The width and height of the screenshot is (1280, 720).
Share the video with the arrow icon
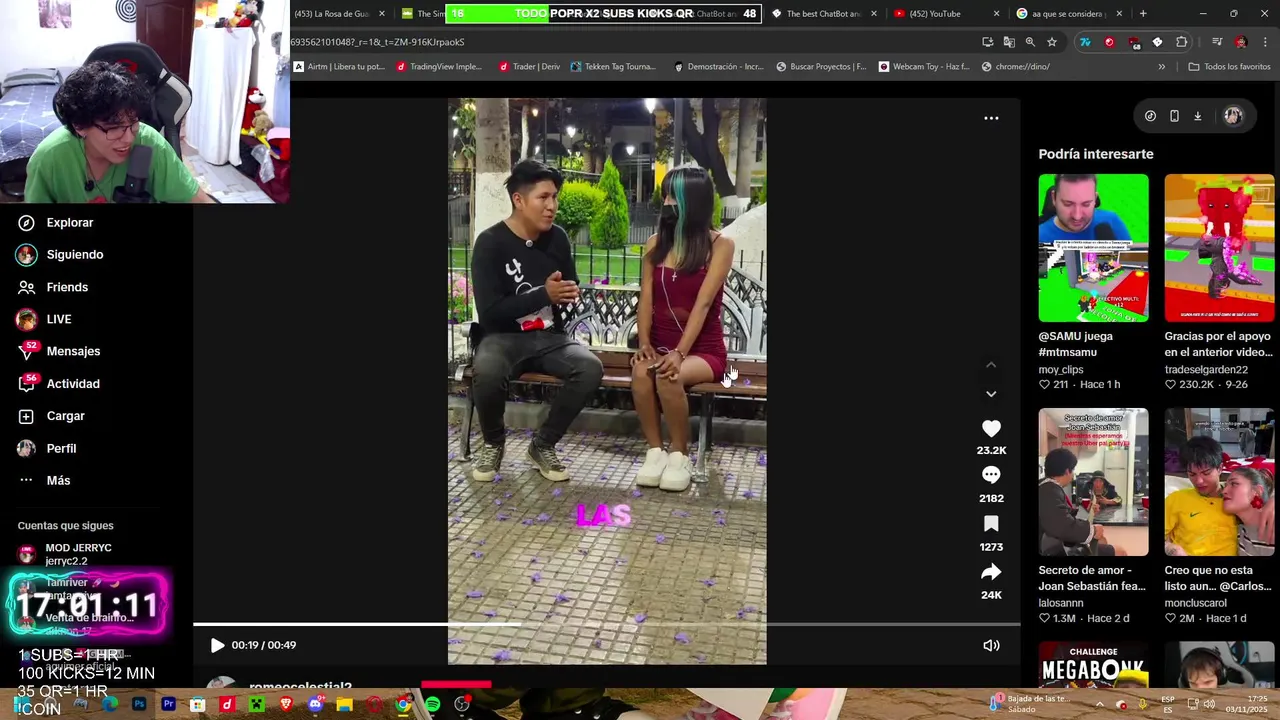(991, 572)
